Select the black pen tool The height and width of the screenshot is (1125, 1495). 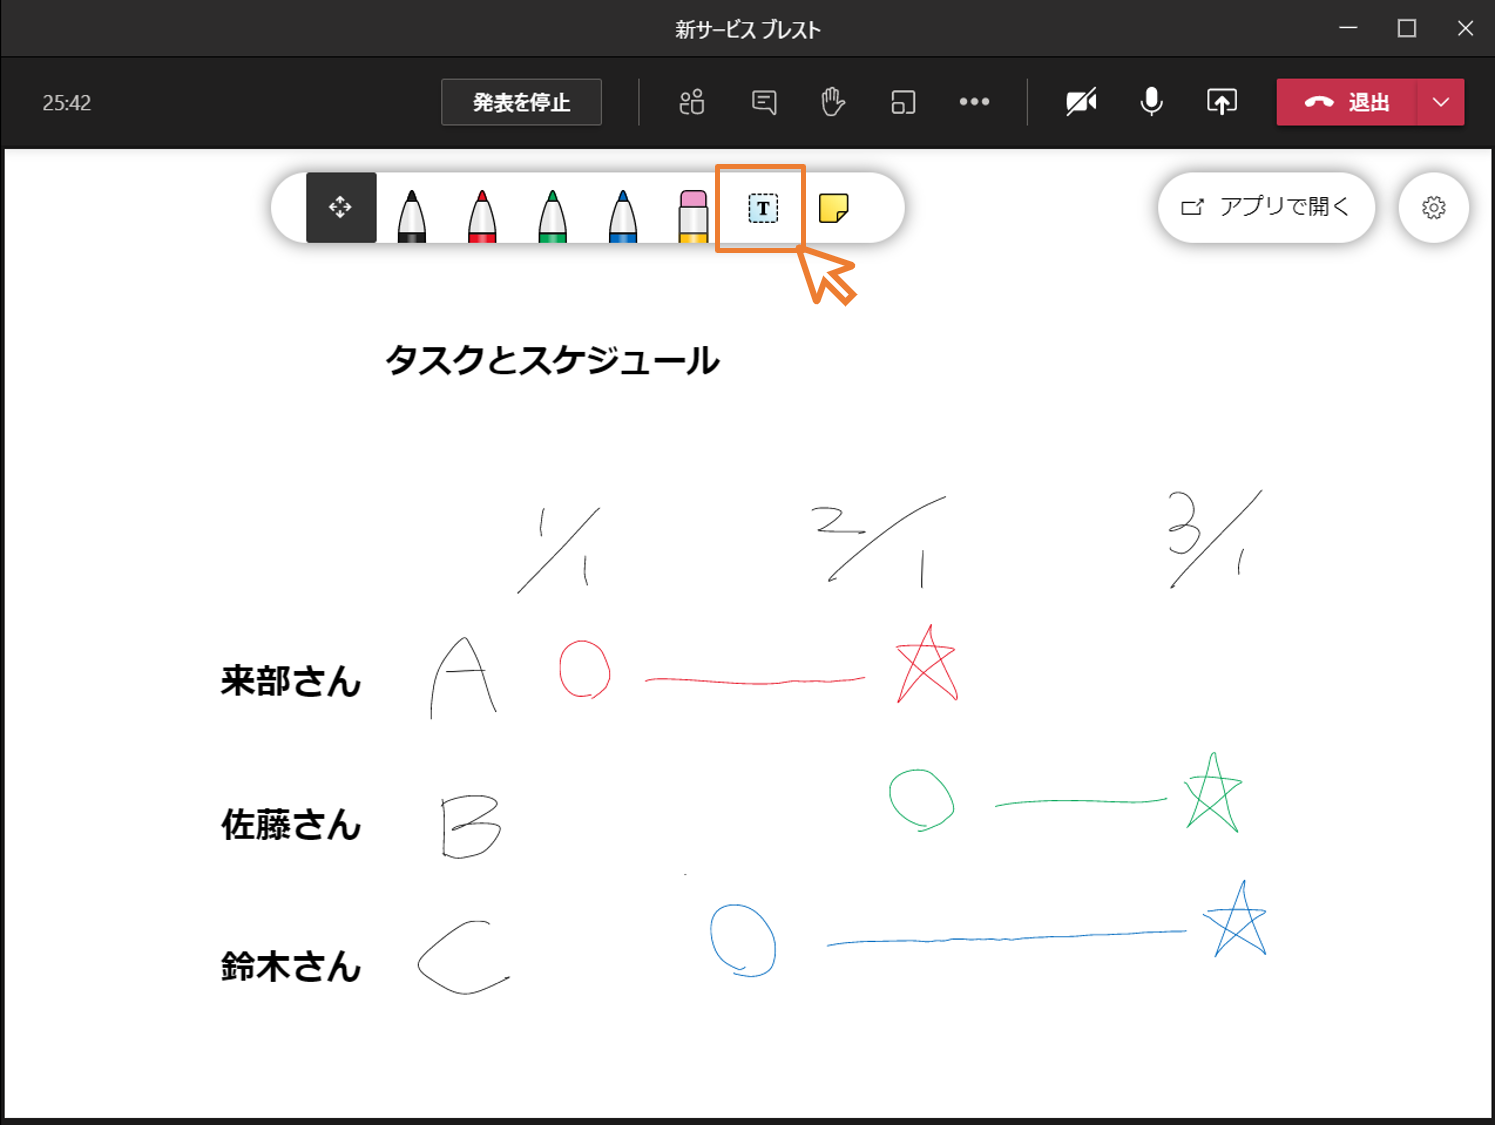tap(412, 214)
